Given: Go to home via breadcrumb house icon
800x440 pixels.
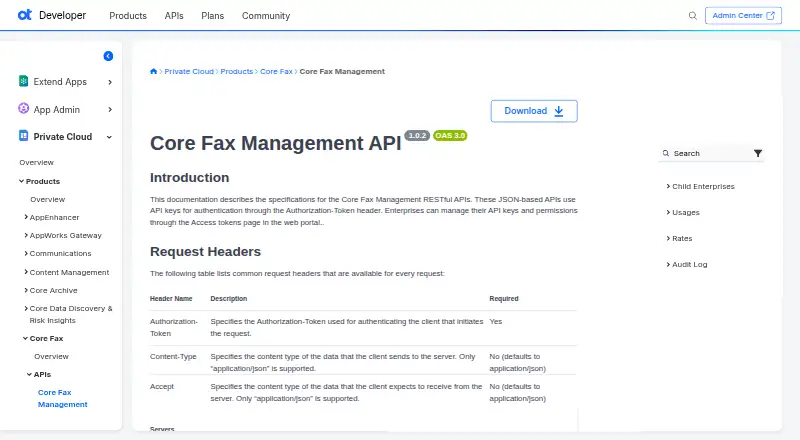Looking at the screenshot, I should [x=153, y=71].
